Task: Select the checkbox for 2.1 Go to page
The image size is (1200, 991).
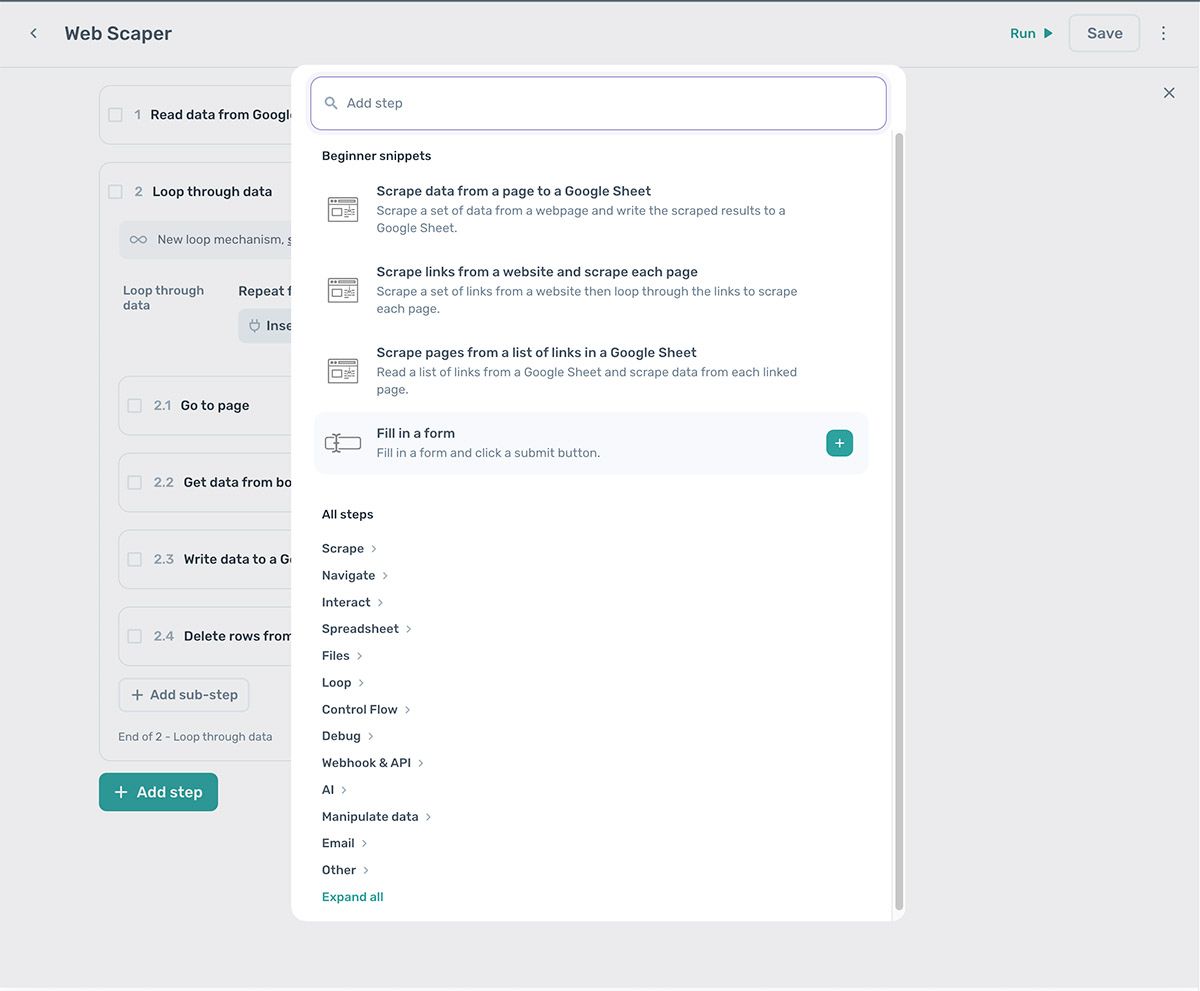Action: click(134, 406)
